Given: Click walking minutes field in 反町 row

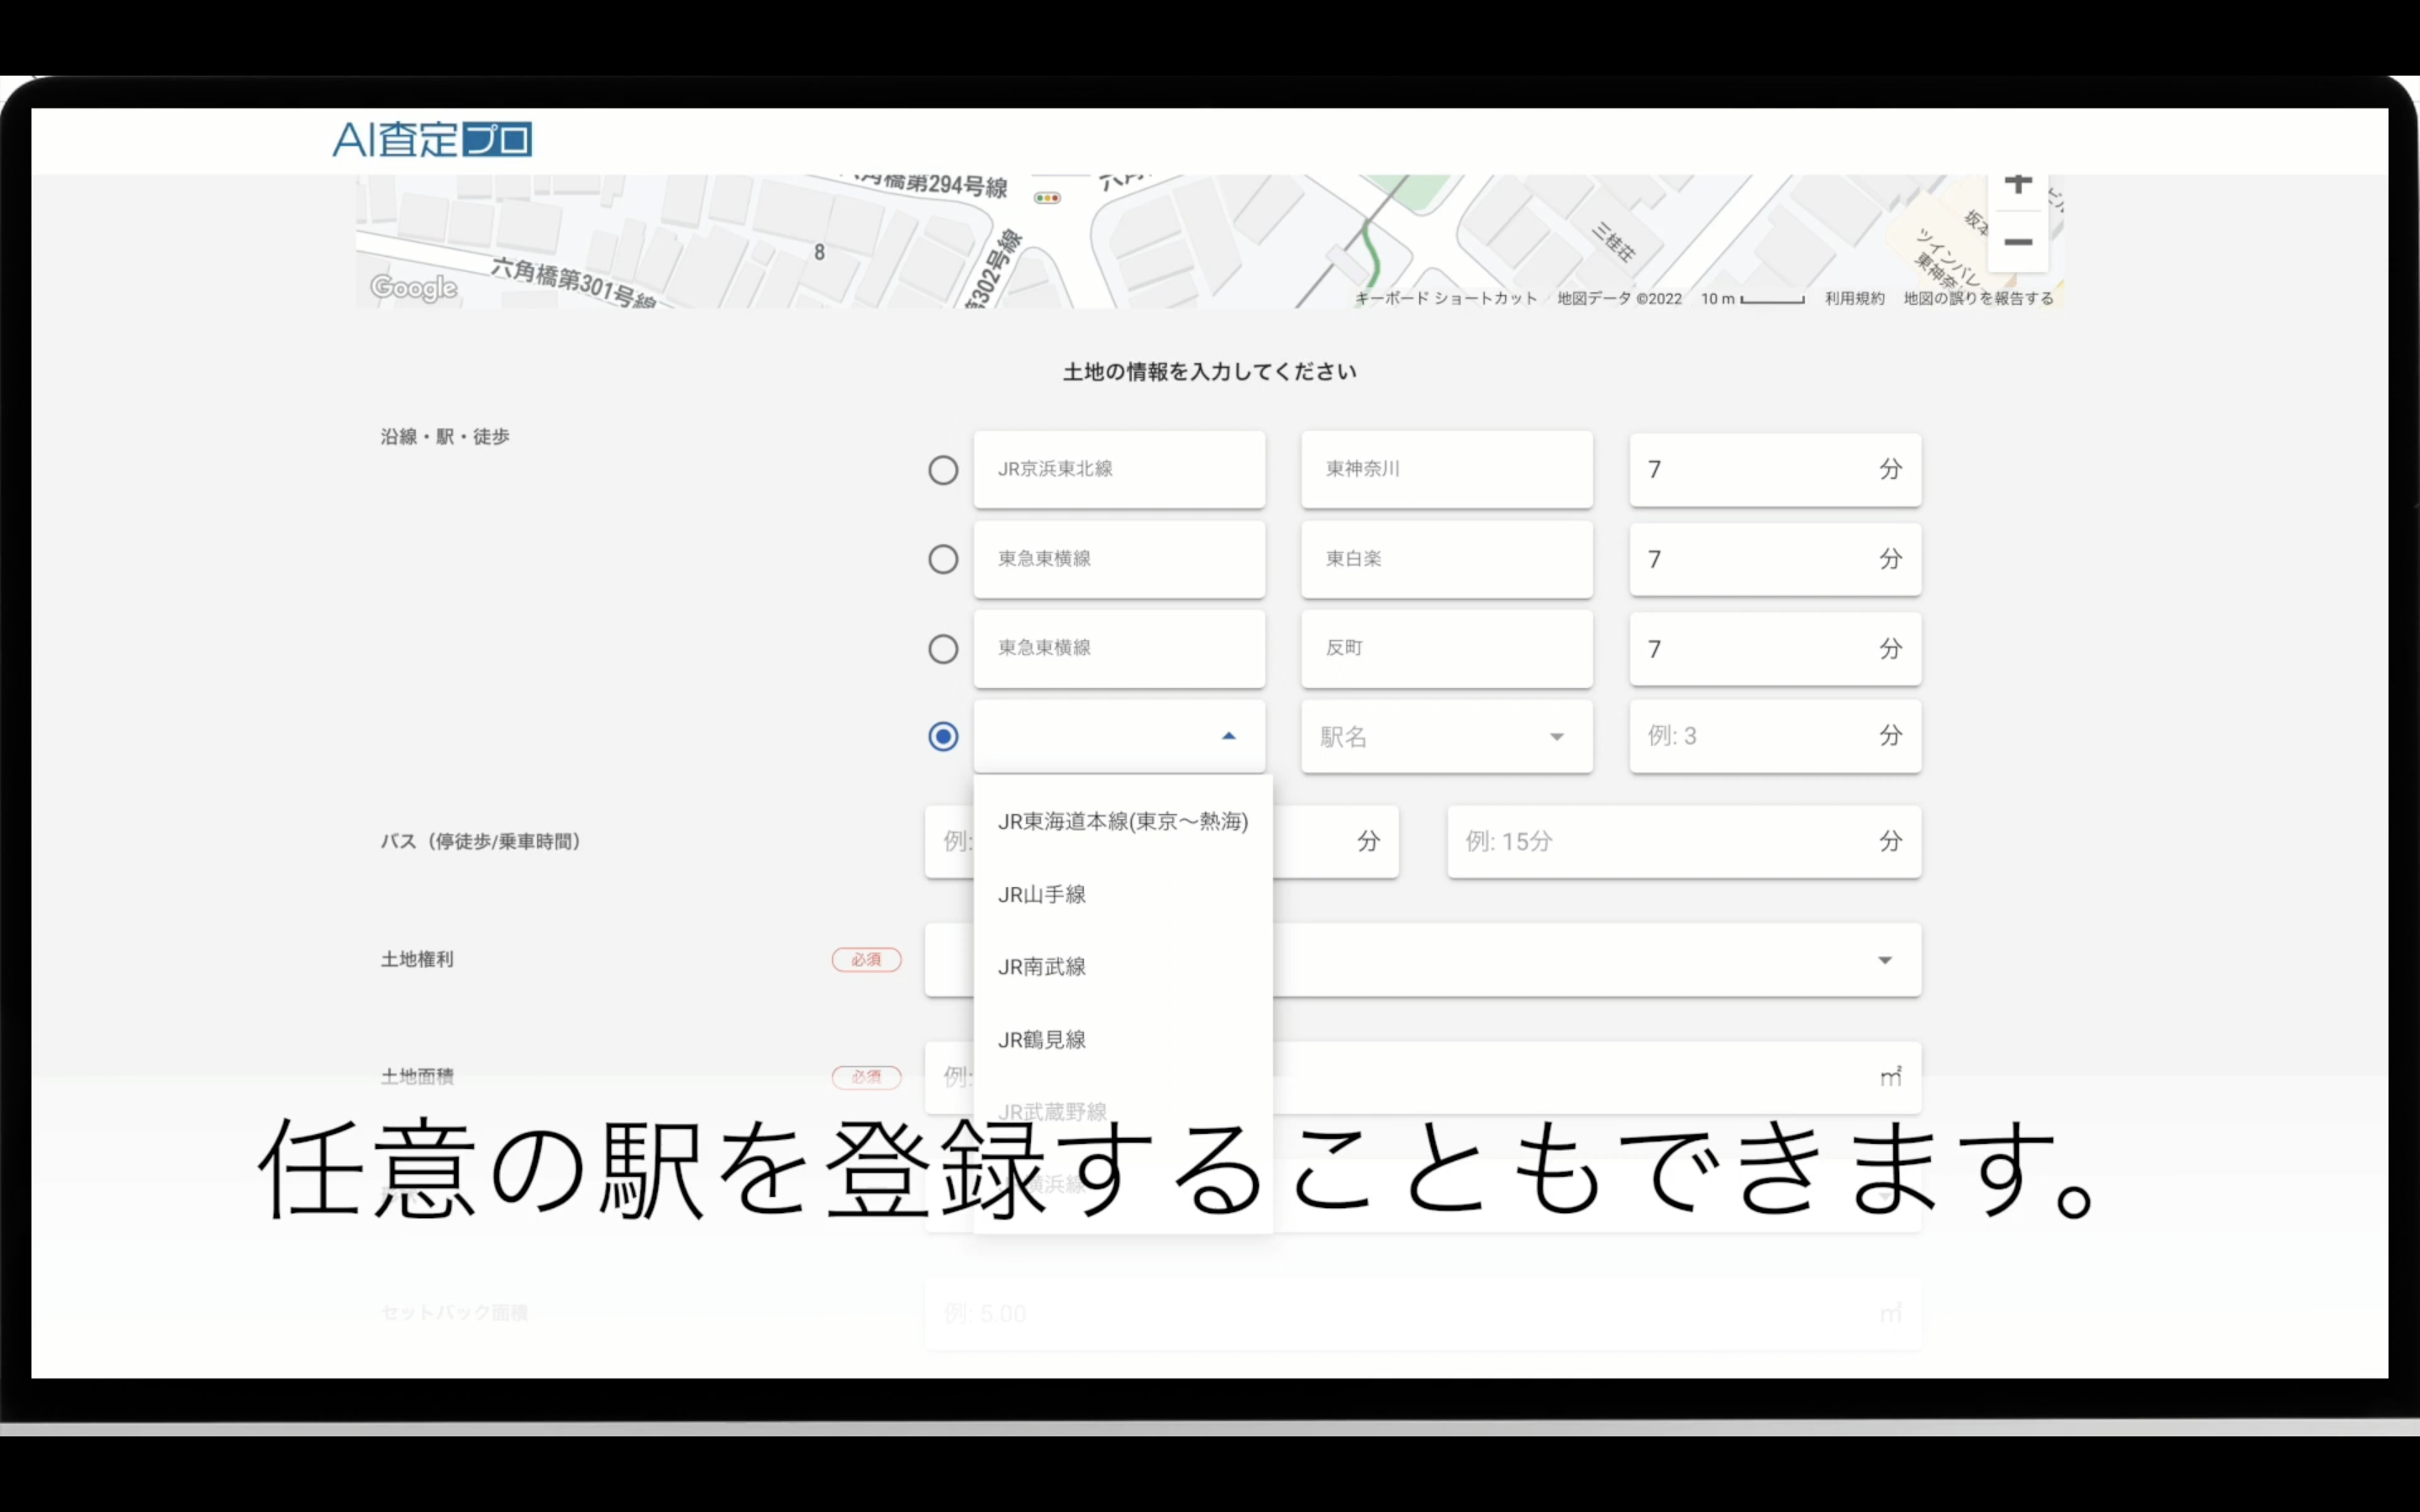Looking at the screenshot, I should [x=1775, y=649].
